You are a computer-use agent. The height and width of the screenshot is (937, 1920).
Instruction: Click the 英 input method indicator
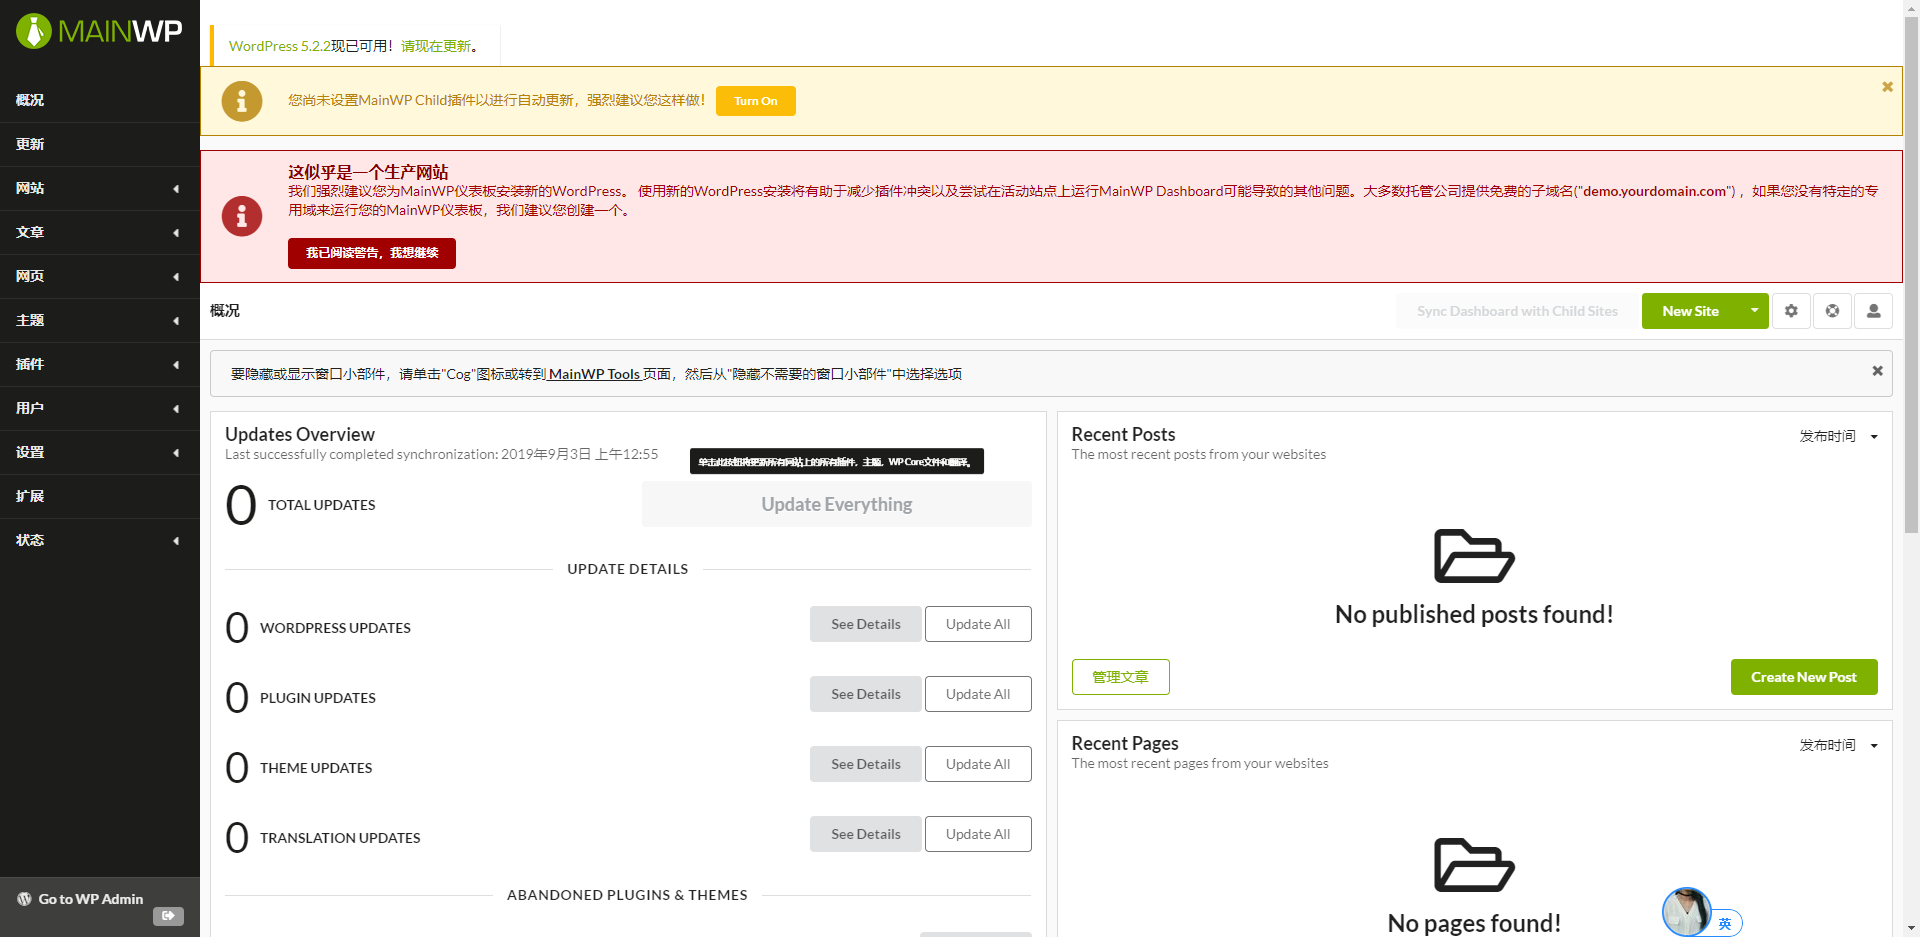click(x=1725, y=924)
